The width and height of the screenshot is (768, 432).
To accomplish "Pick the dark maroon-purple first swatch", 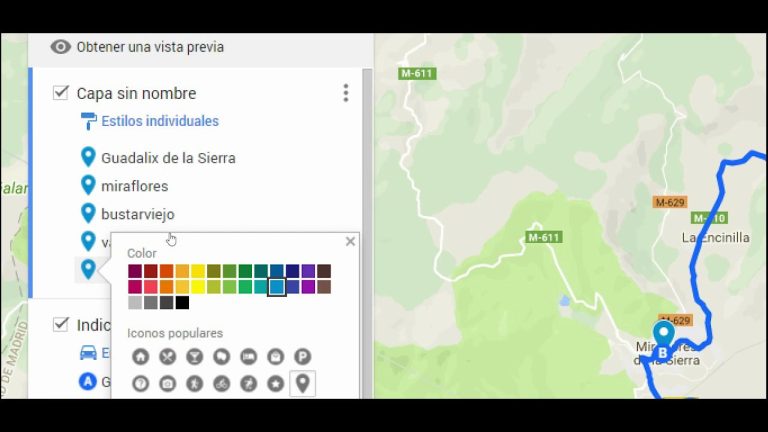I will pyautogui.click(x=135, y=271).
